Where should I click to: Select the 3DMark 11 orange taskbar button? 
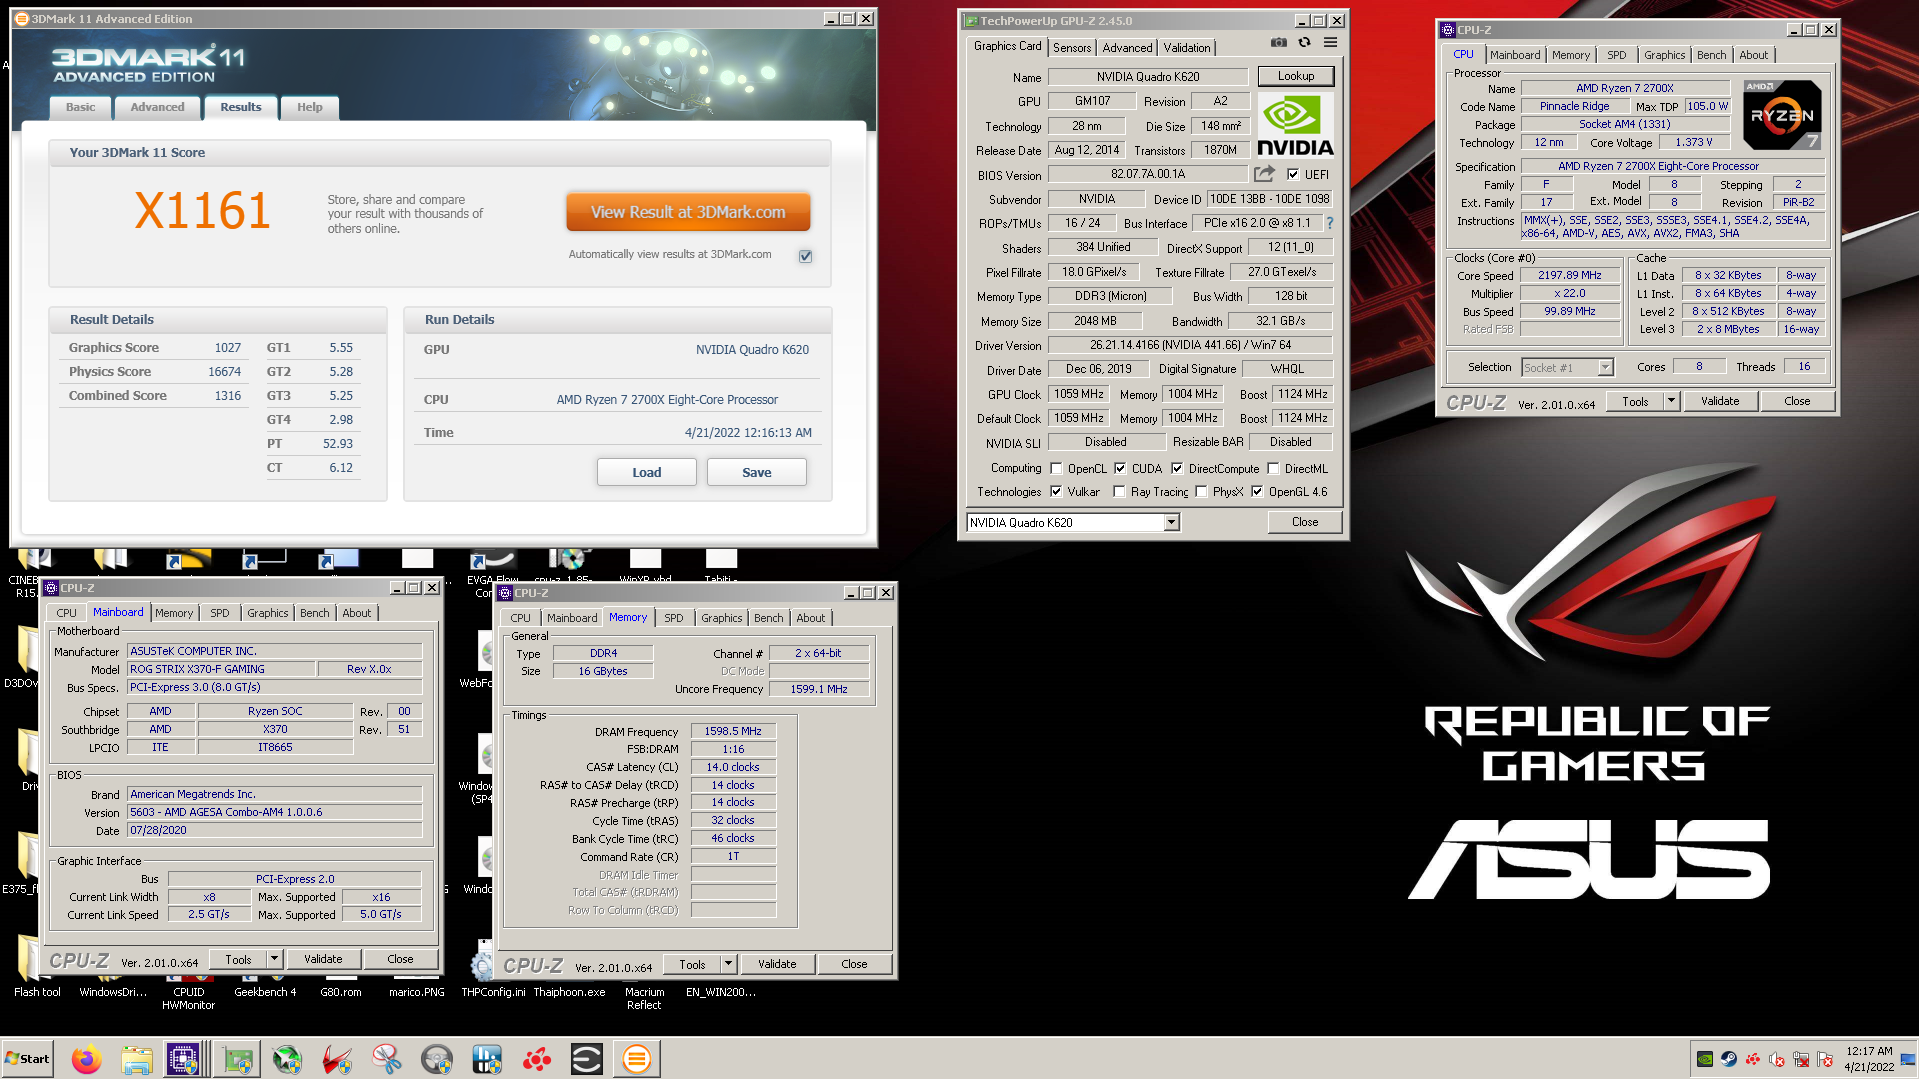coord(637,1059)
